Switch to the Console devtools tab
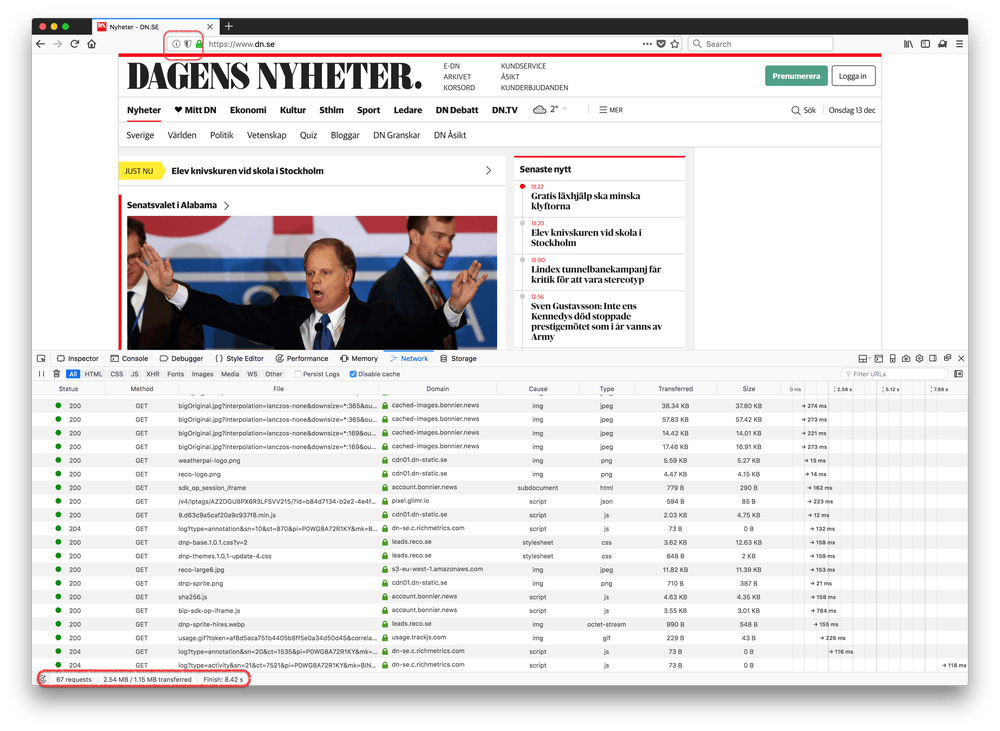 coord(129,358)
